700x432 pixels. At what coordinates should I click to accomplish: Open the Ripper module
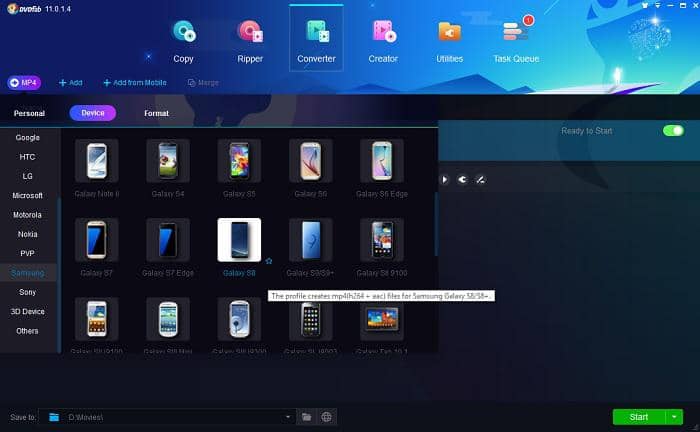(250, 42)
